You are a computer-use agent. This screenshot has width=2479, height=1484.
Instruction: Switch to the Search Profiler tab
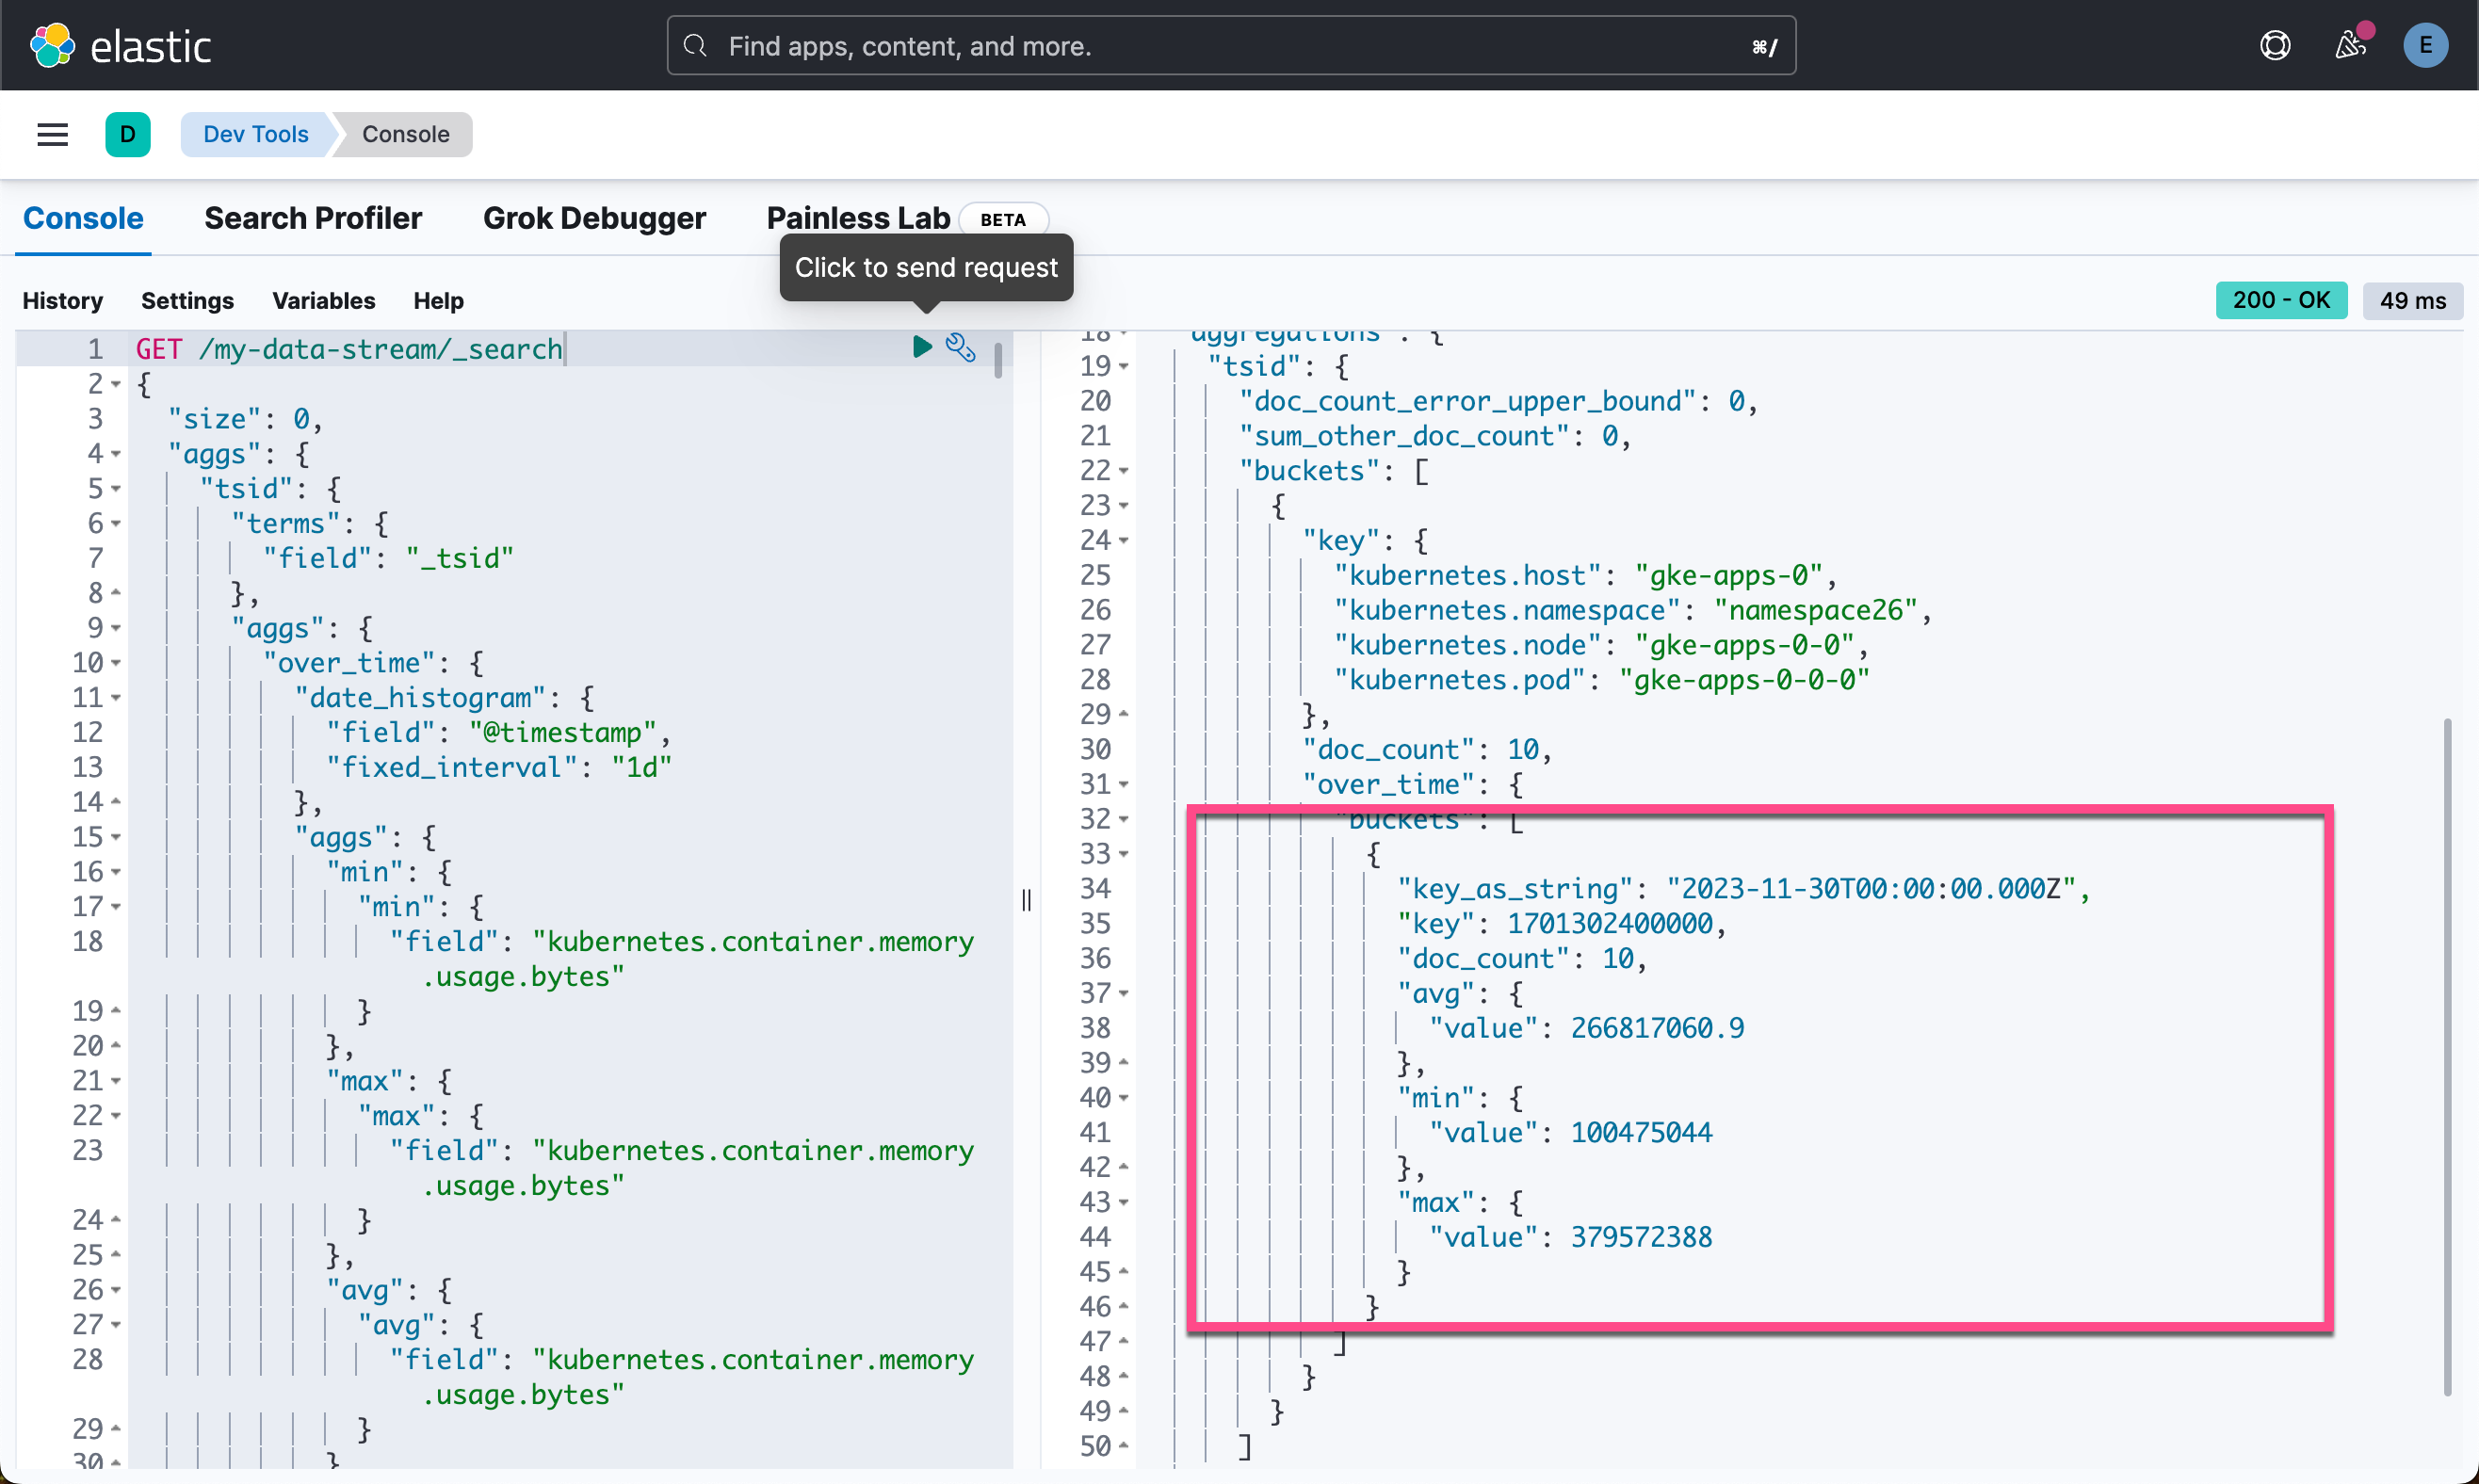(x=313, y=218)
